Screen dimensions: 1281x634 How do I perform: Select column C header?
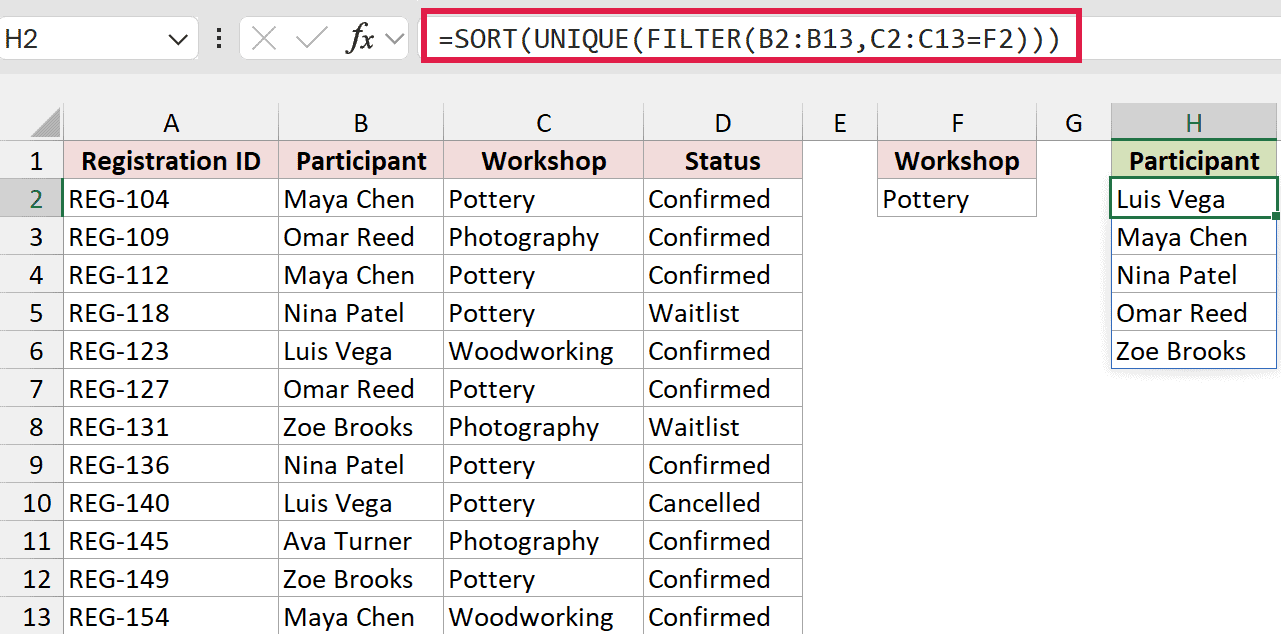click(x=543, y=123)
